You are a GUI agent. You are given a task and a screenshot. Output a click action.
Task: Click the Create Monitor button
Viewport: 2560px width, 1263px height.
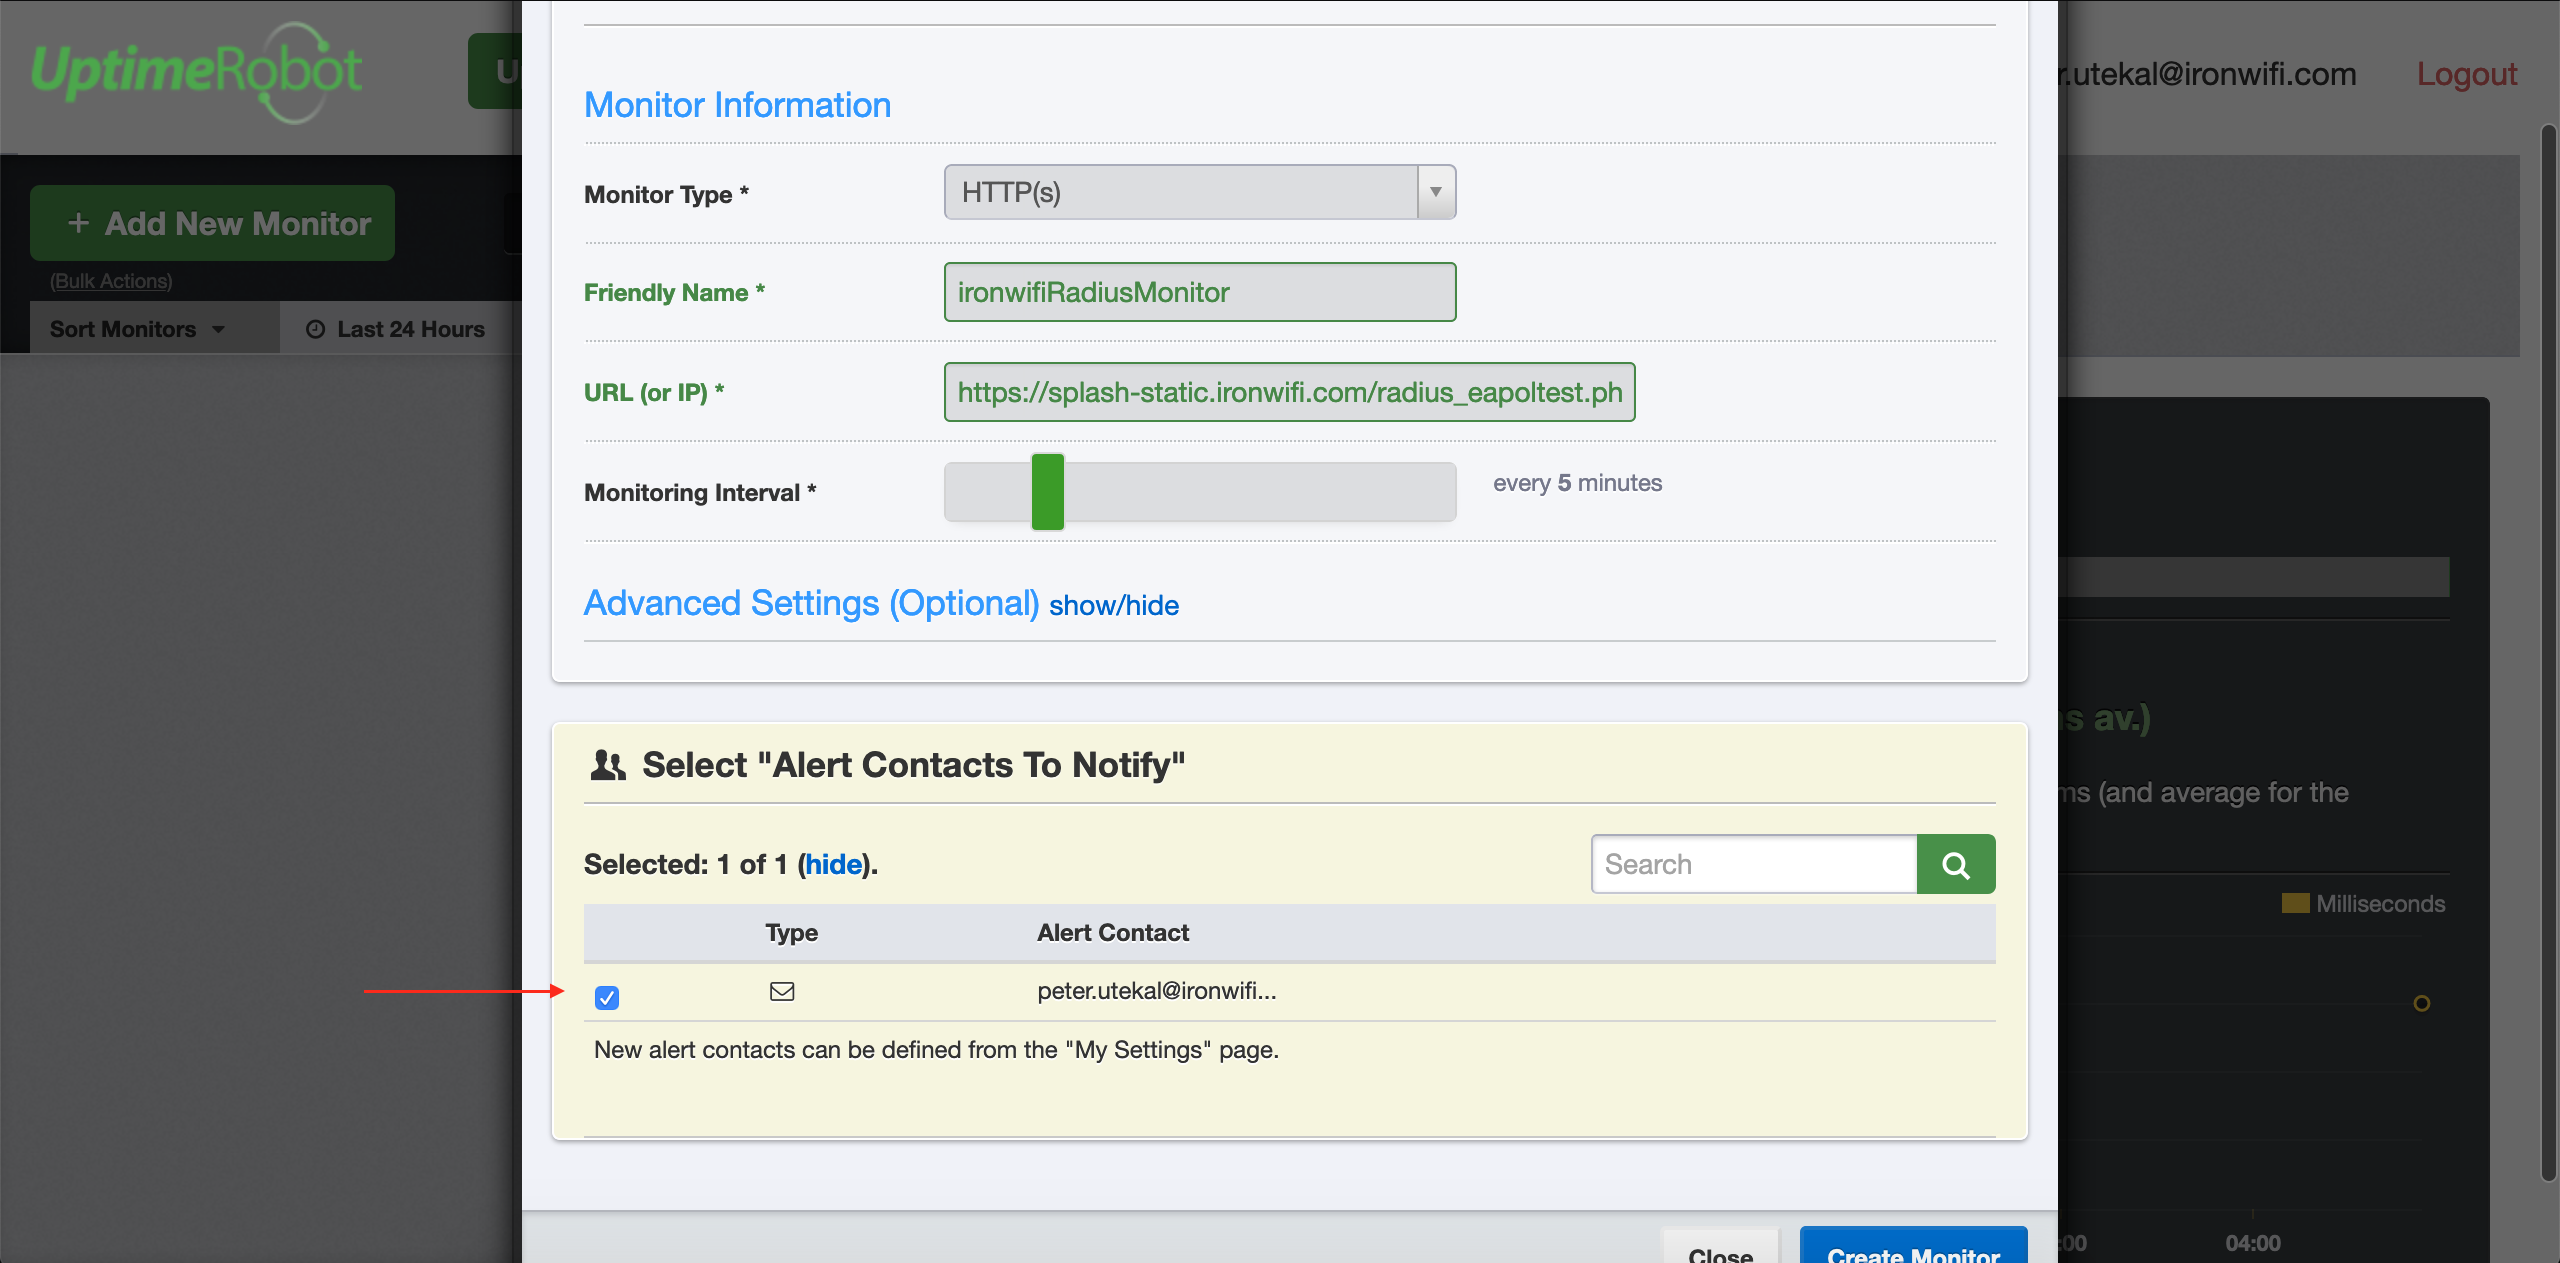click(1912, 1253)
